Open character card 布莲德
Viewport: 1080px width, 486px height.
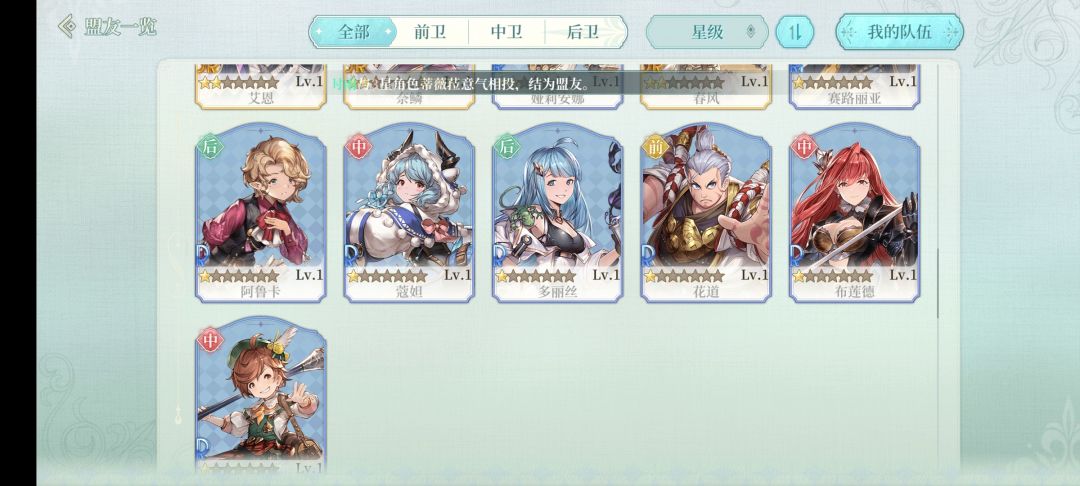[x=854, y=213]
